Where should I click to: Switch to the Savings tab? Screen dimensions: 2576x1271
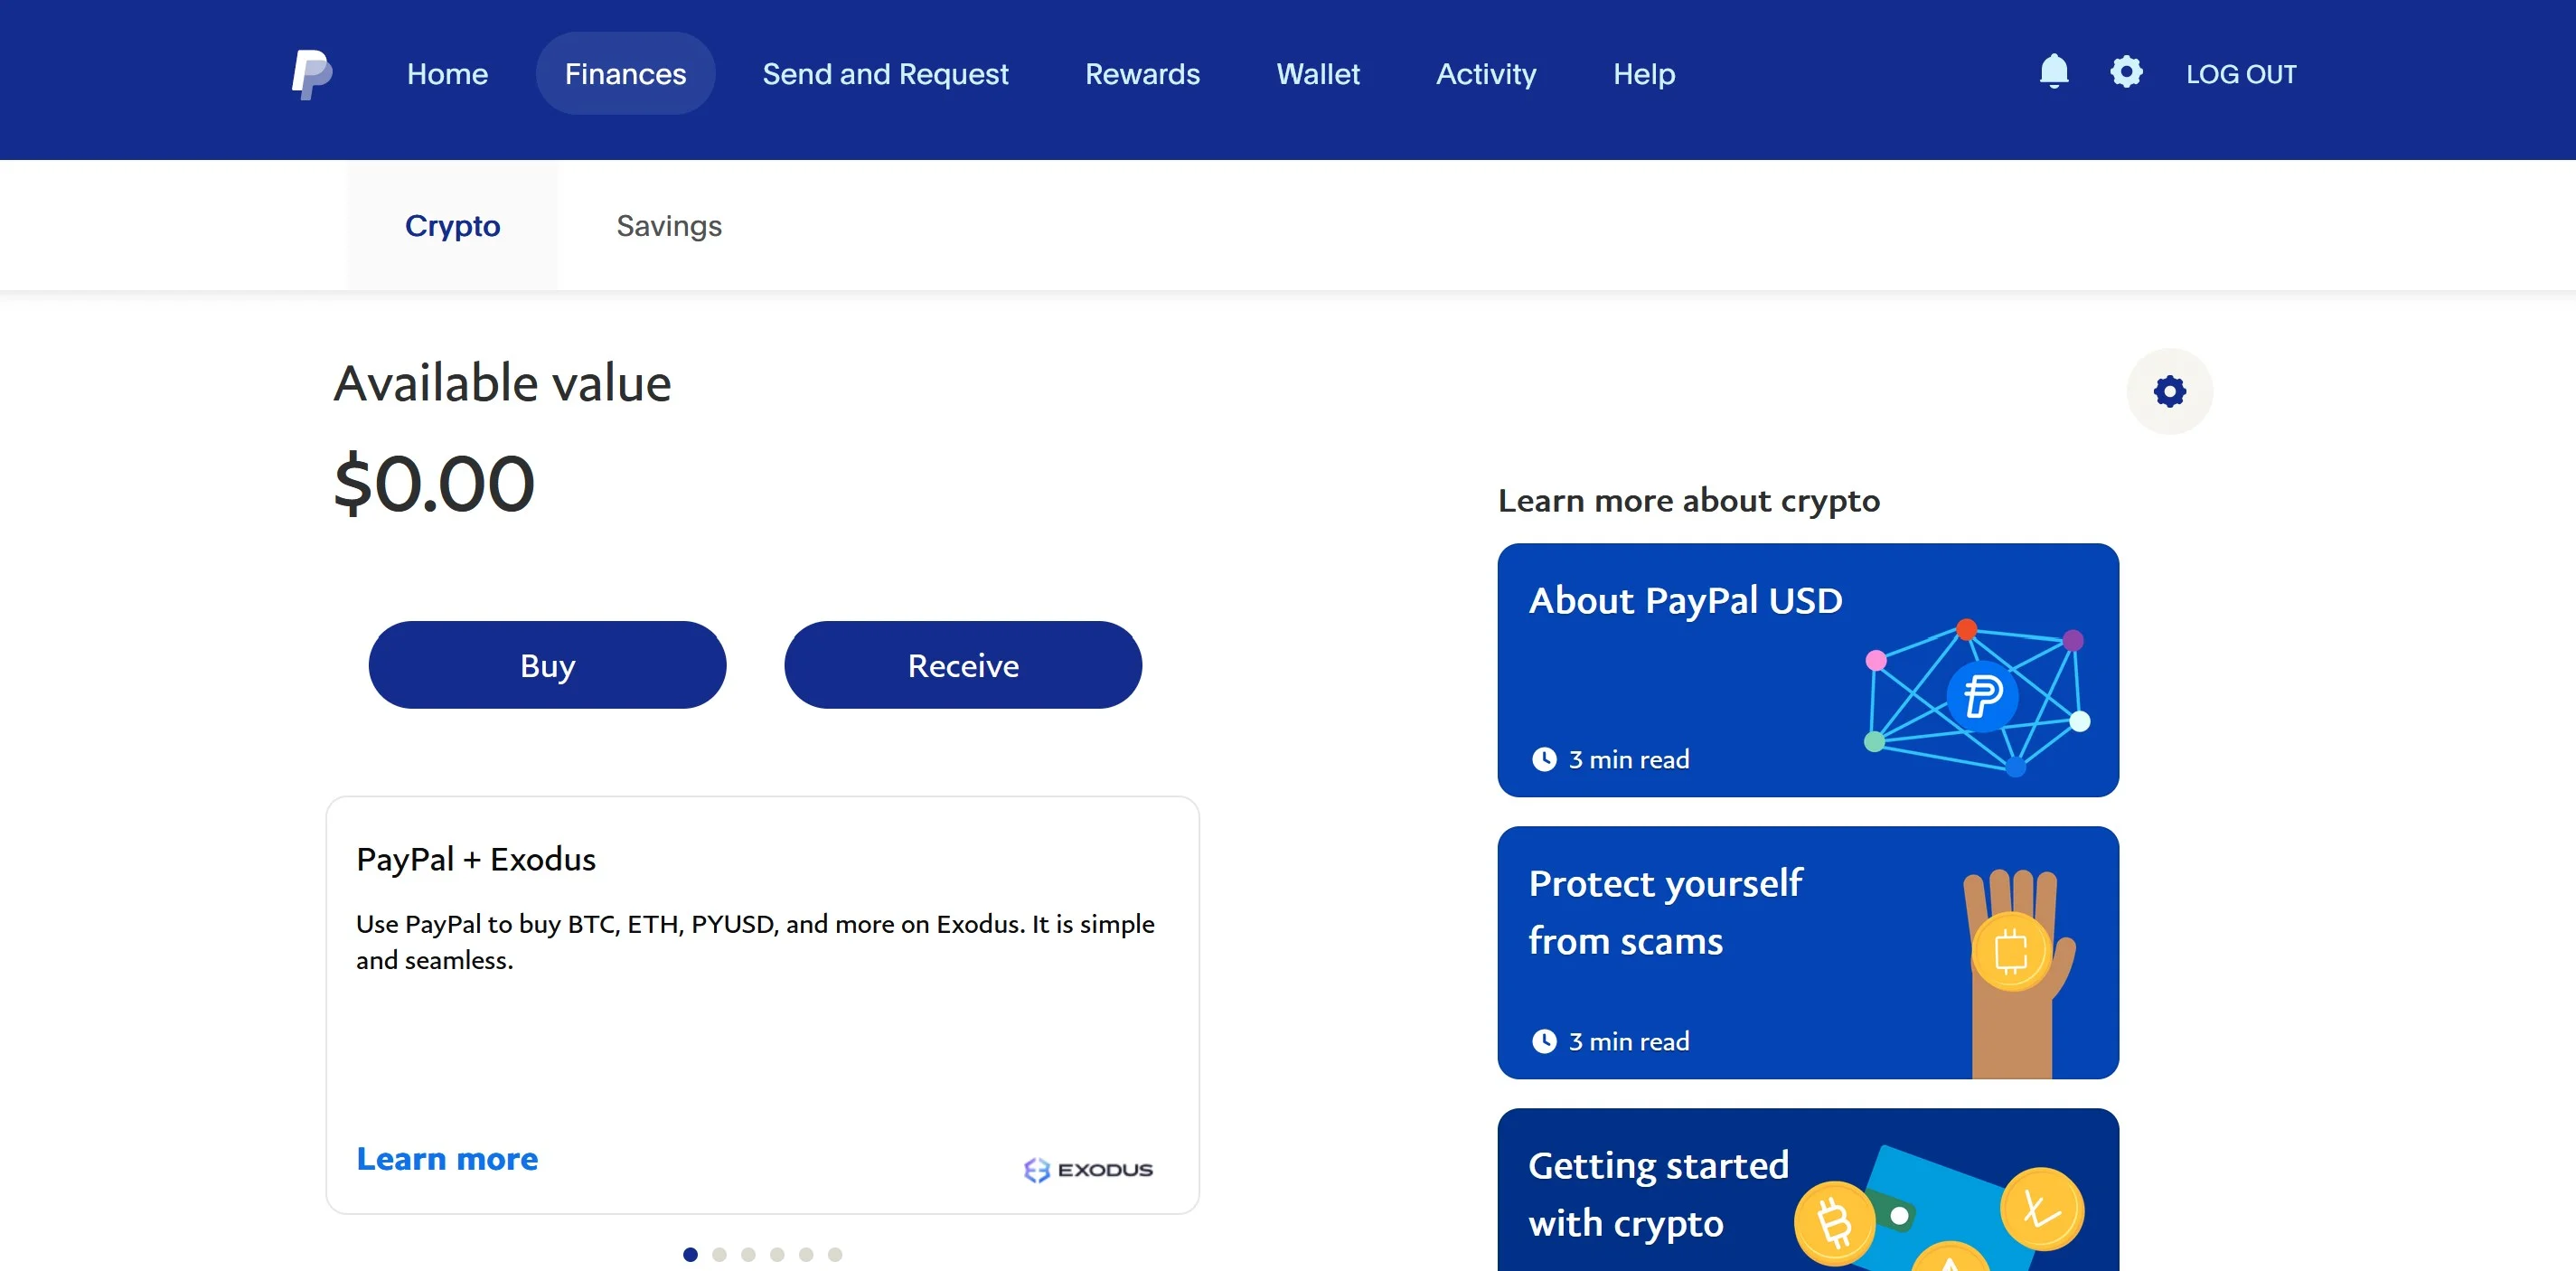click(669, 226)
